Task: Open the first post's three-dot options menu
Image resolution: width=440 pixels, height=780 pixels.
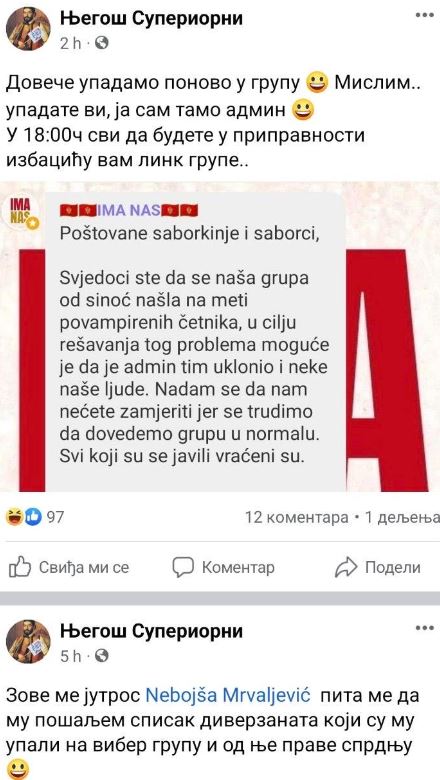Action: pyautogui.click(x=425, y=15)
